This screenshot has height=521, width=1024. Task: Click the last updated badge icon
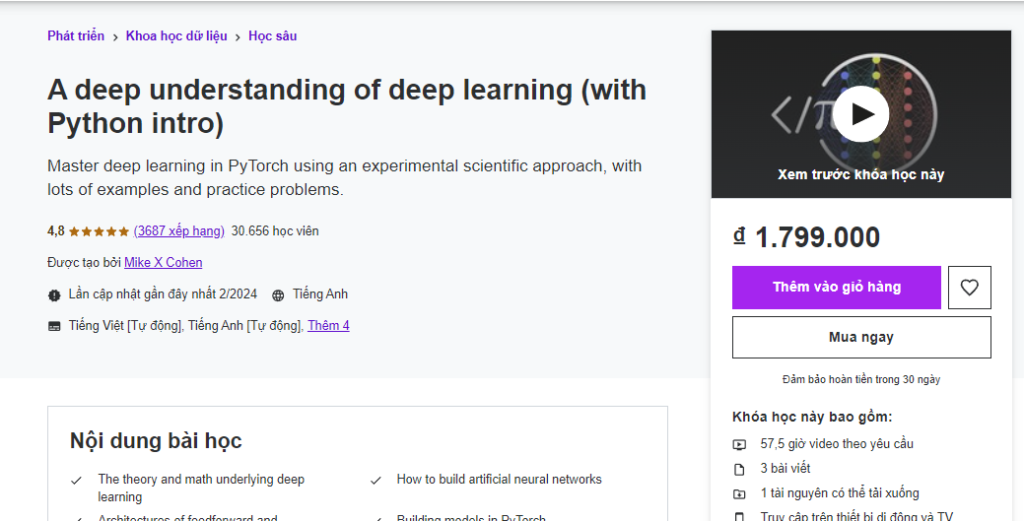pos(54,295)
